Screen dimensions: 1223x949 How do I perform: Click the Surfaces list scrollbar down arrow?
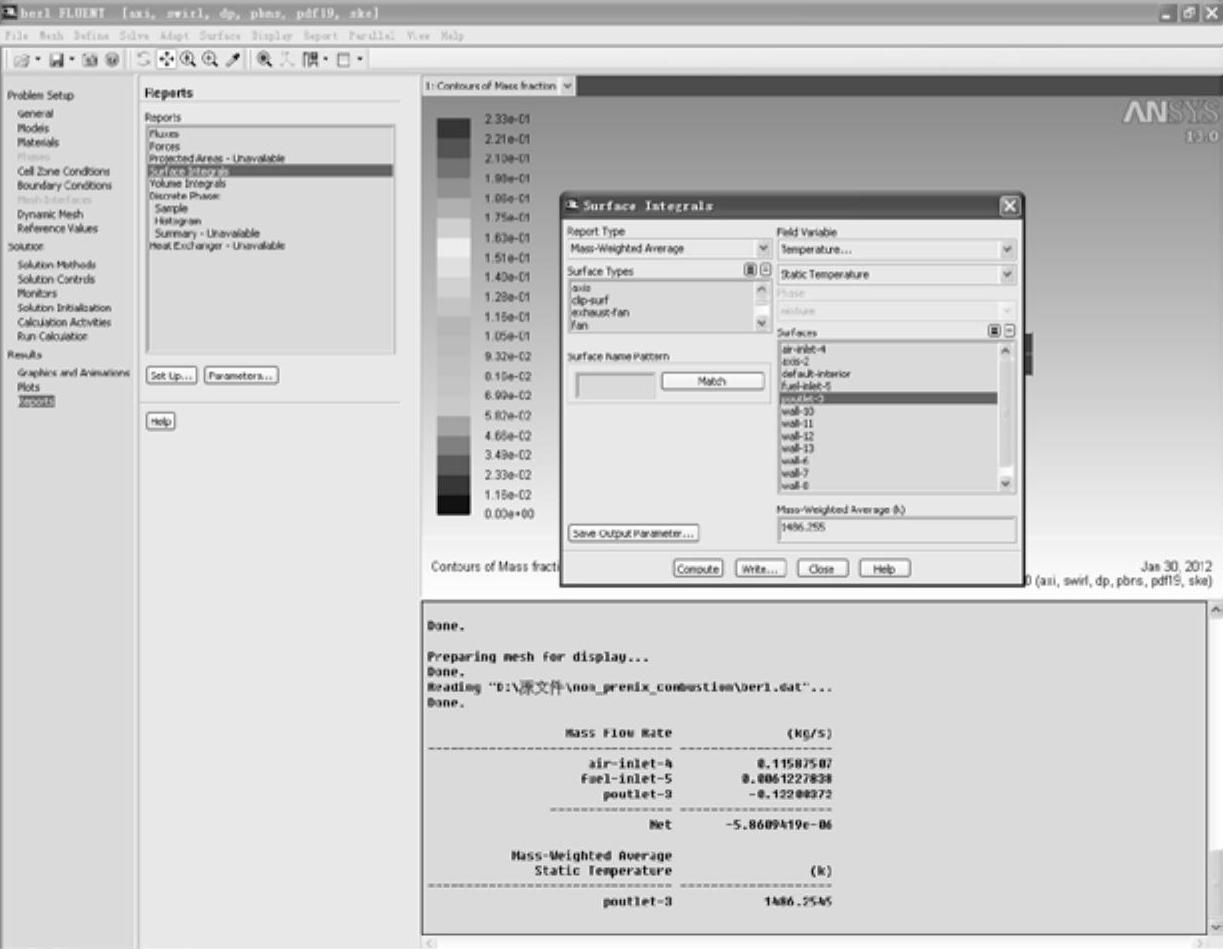[x=1006, y=483]
